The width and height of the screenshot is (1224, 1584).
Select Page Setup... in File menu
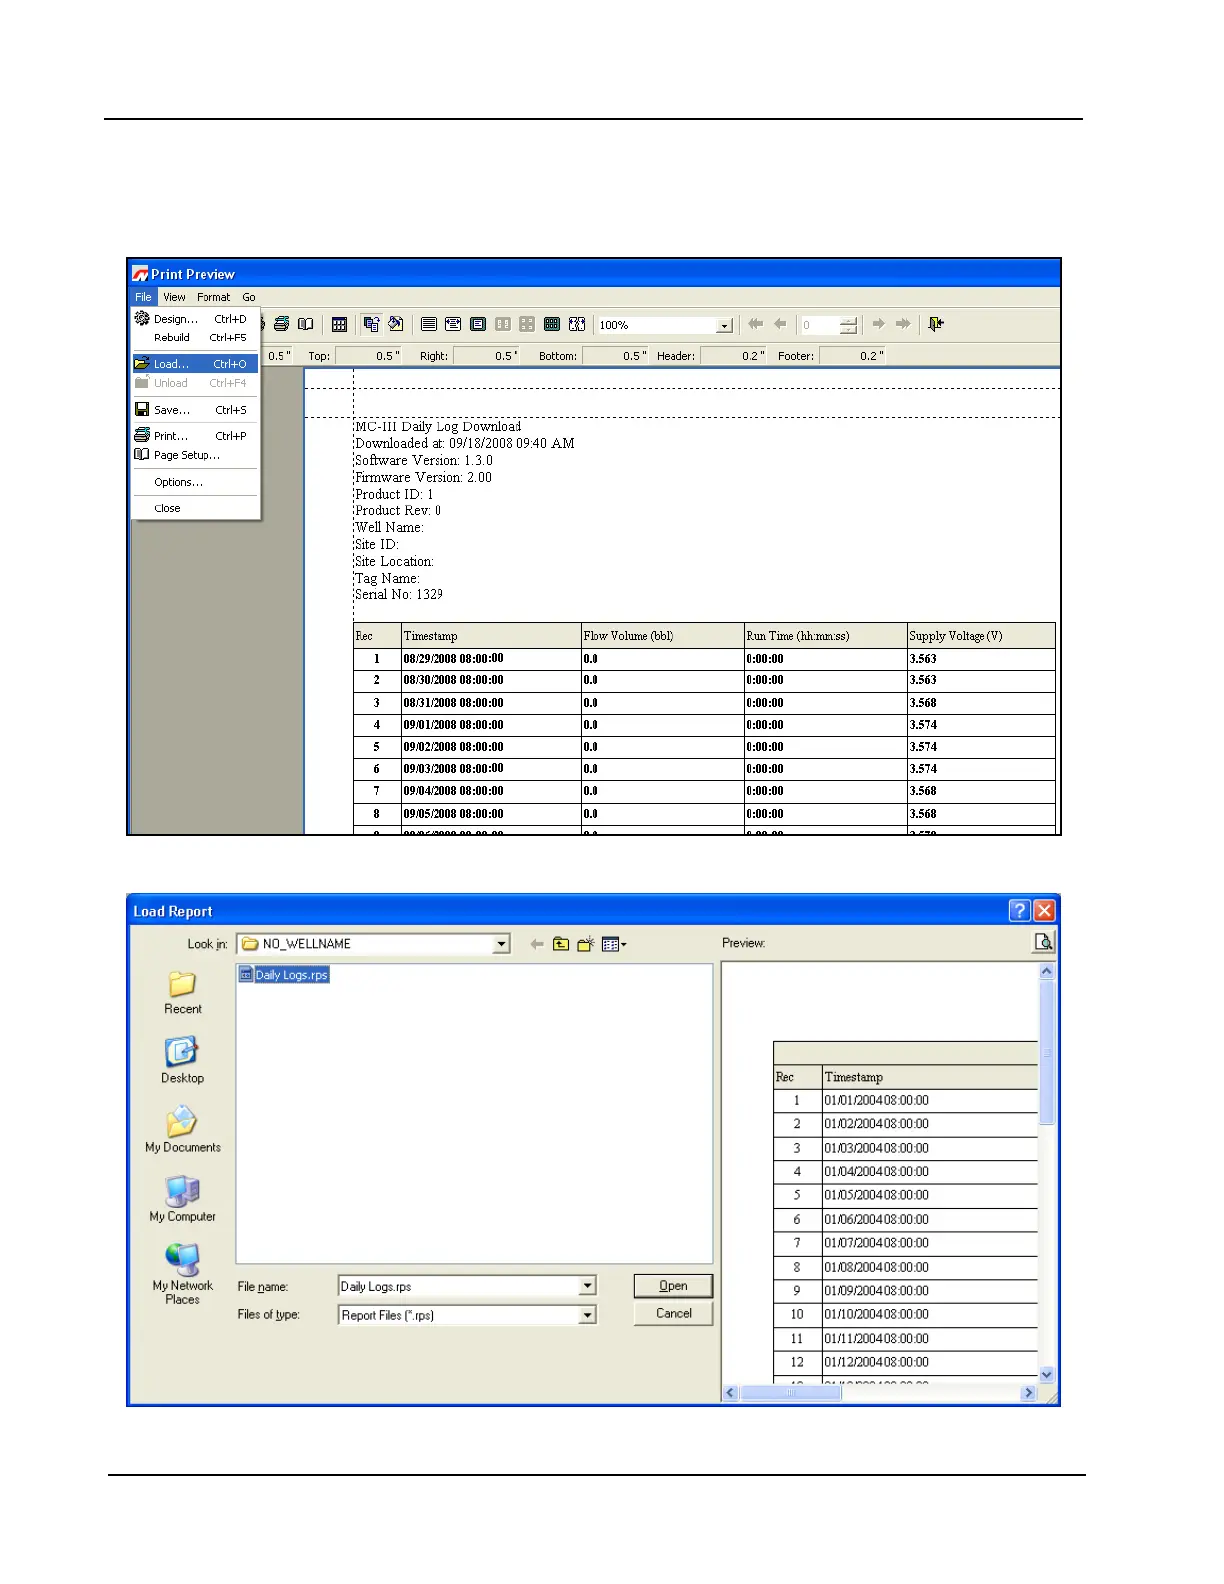(186, 455)
